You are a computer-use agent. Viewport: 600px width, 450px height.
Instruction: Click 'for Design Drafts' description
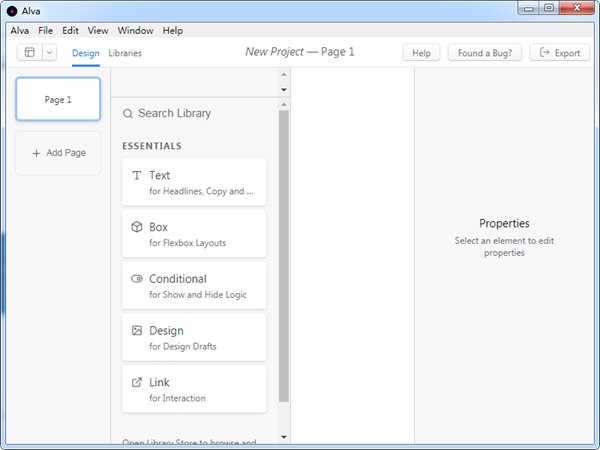183,346
